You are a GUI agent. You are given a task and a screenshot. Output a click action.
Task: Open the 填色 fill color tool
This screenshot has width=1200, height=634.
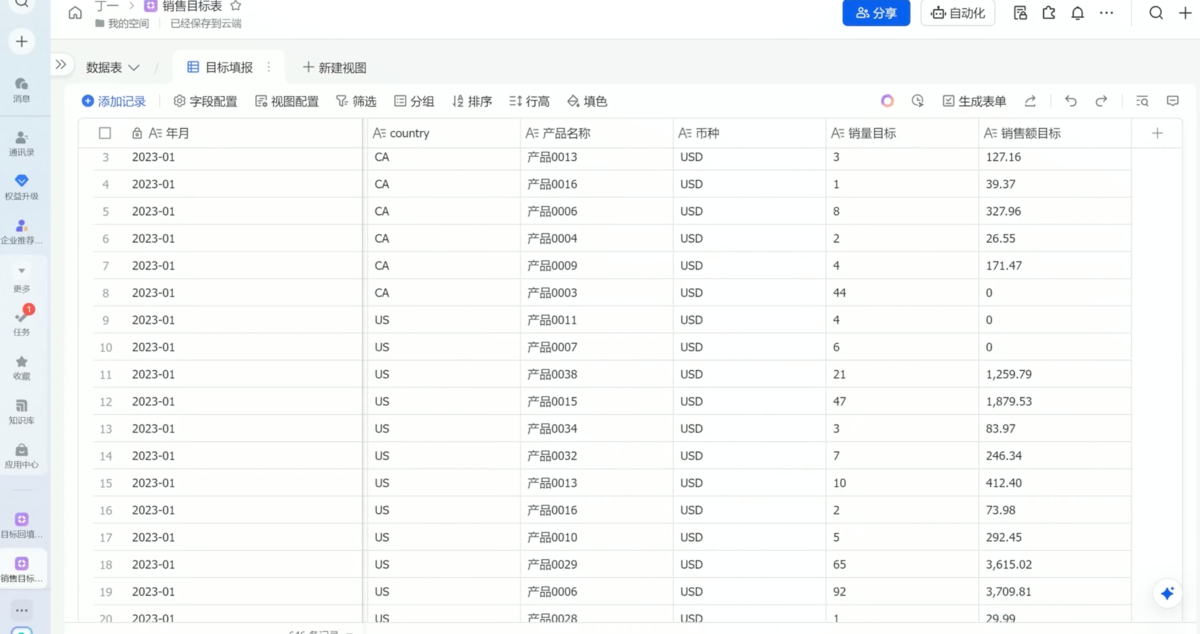coord(587,101)
